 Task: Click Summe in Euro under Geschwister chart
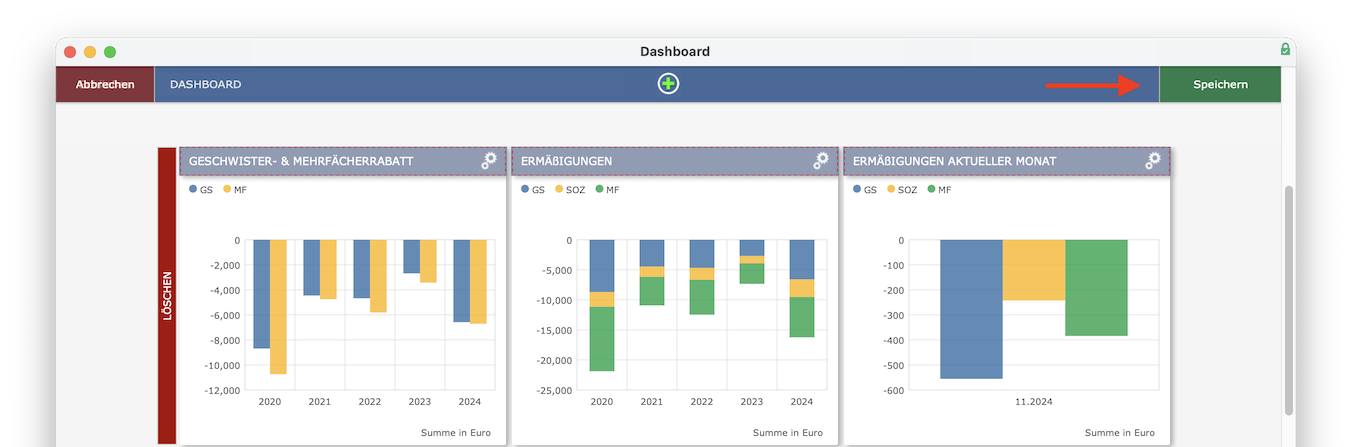456,433
